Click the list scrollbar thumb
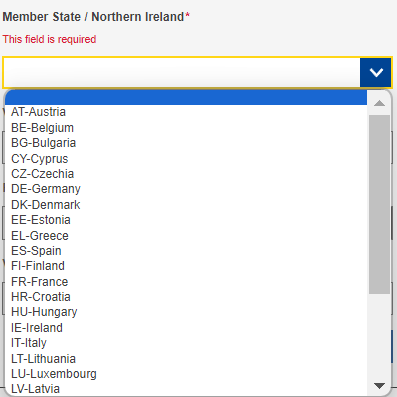The image size is (397, 397). point(379,204)
